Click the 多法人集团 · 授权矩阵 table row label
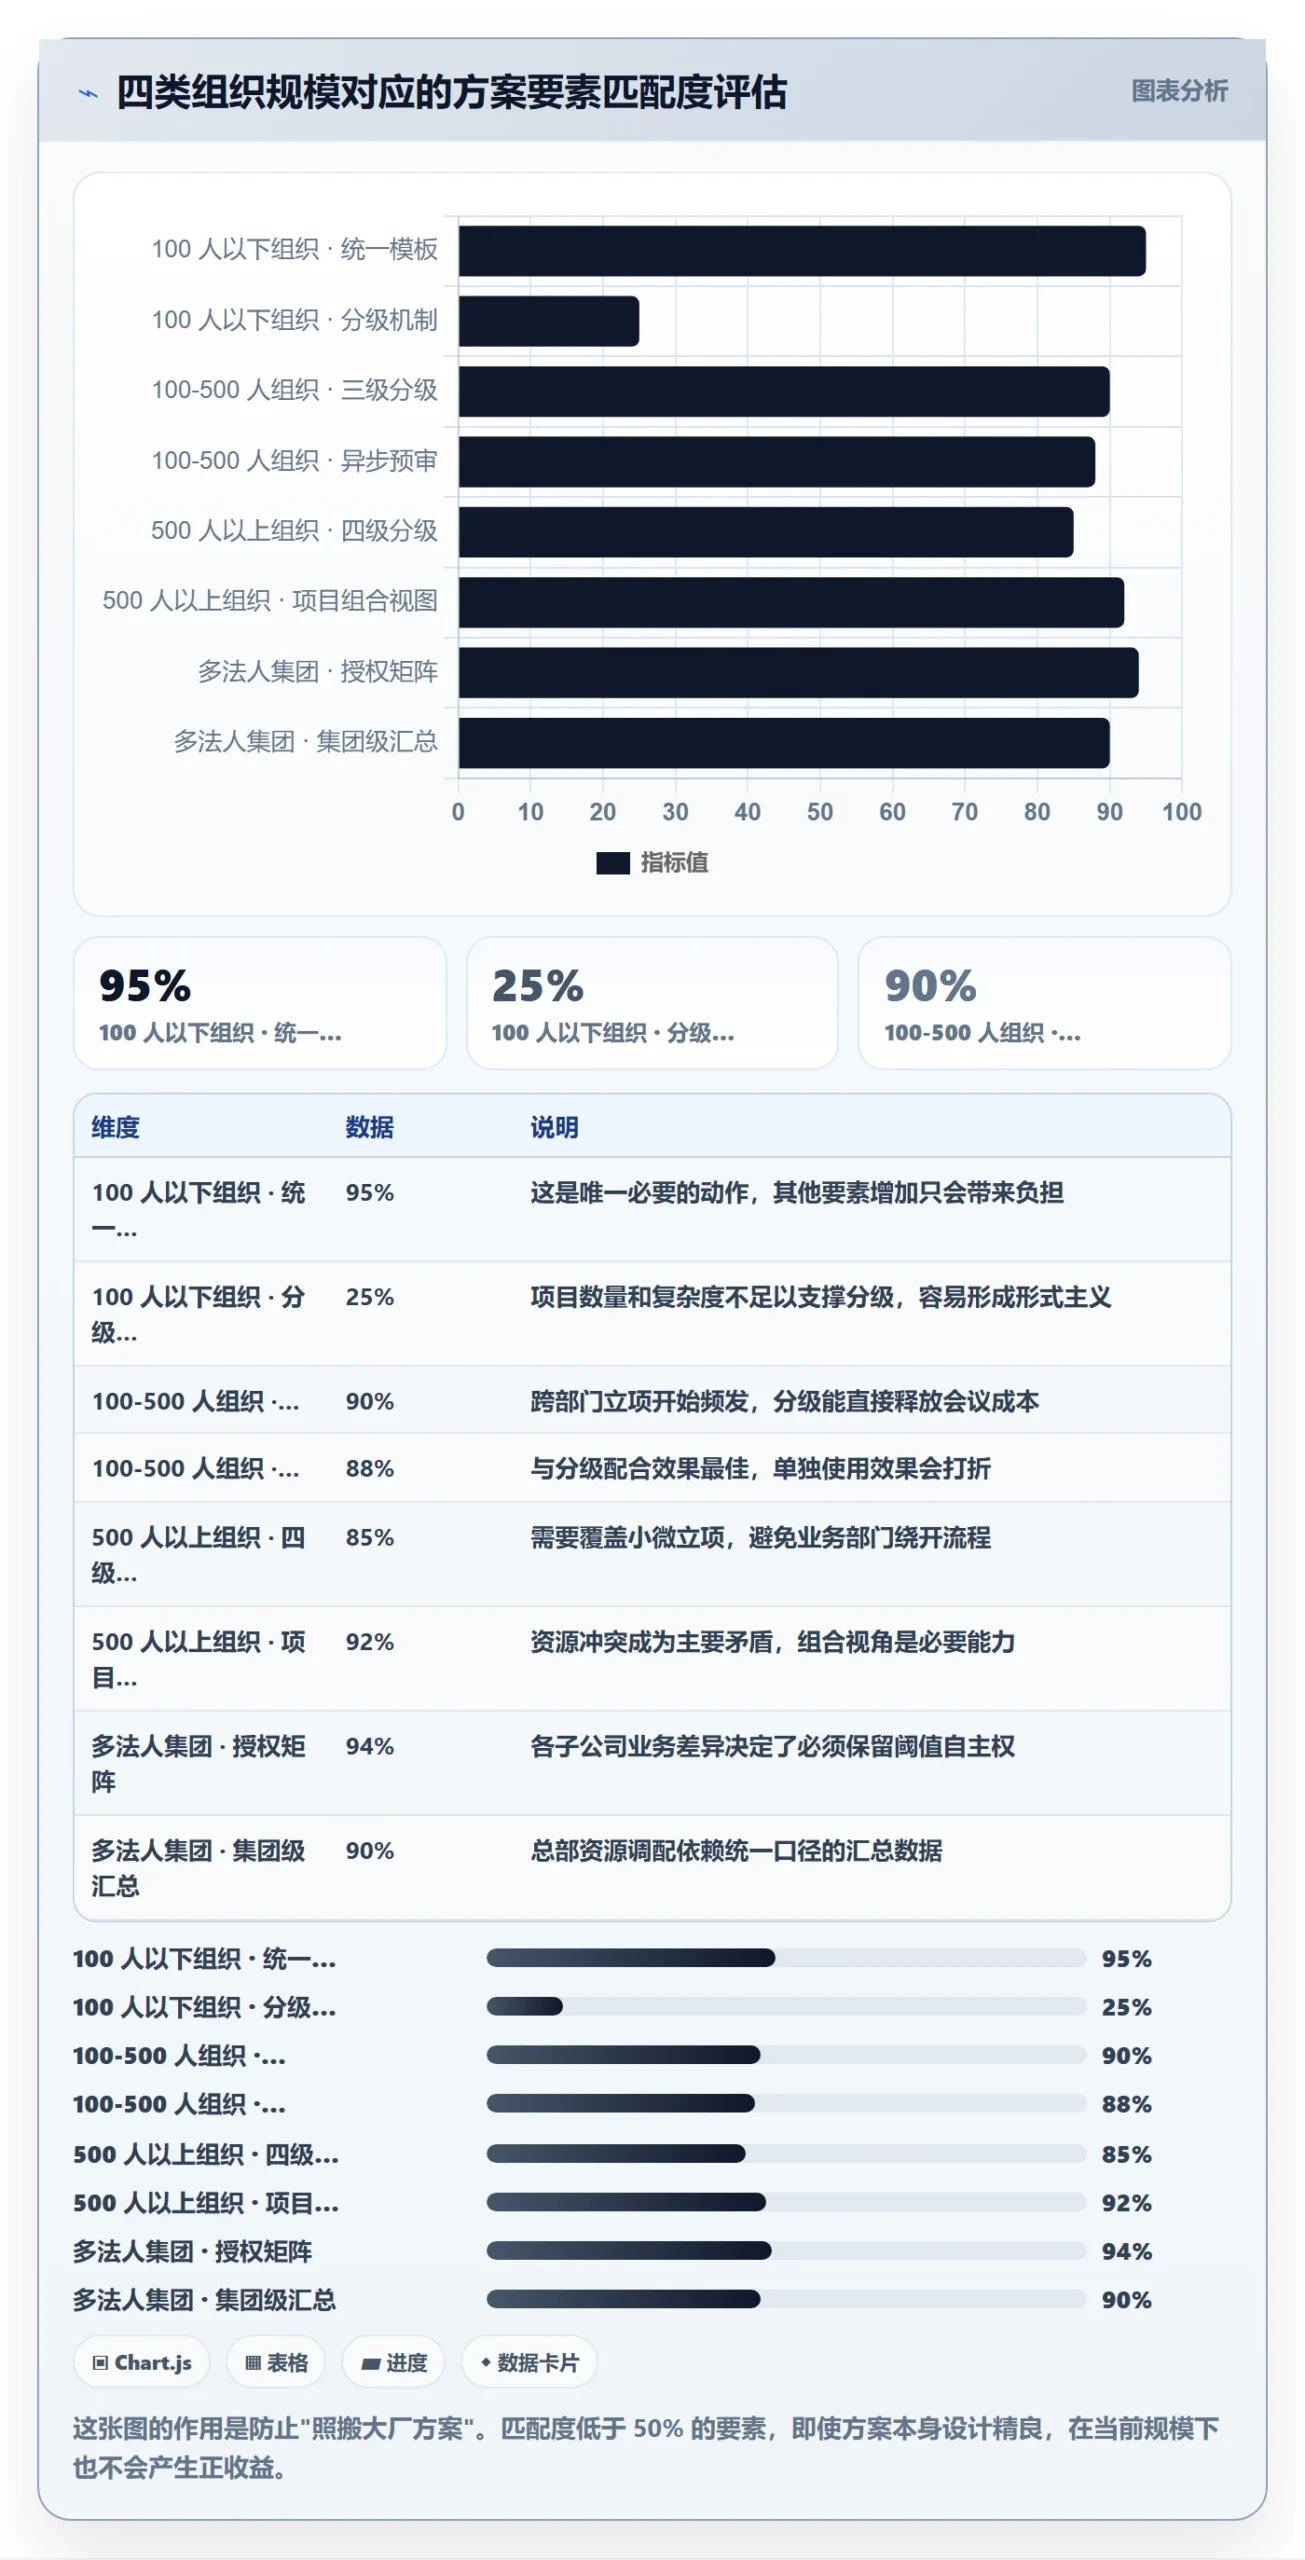The width and height of the screenshot is (1305, 2560). pyautogui.click(x=199, y=1764)
